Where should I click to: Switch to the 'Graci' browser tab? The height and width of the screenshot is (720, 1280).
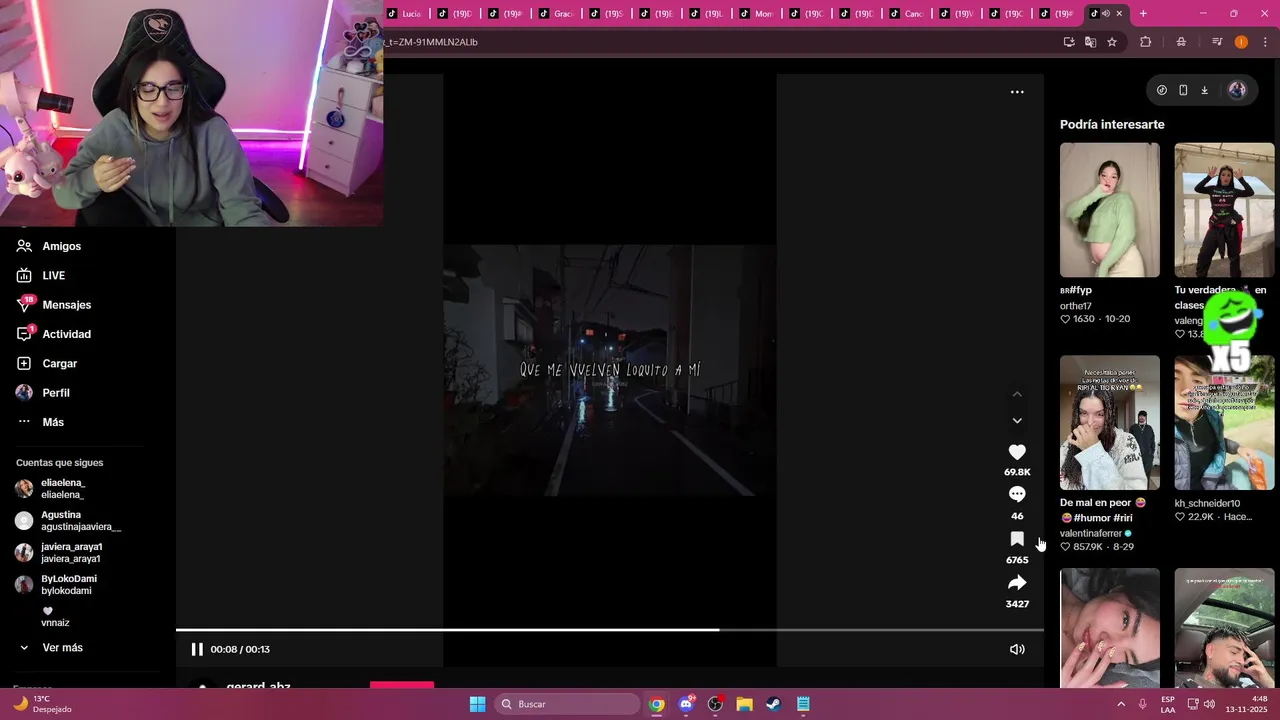(557, 14)
